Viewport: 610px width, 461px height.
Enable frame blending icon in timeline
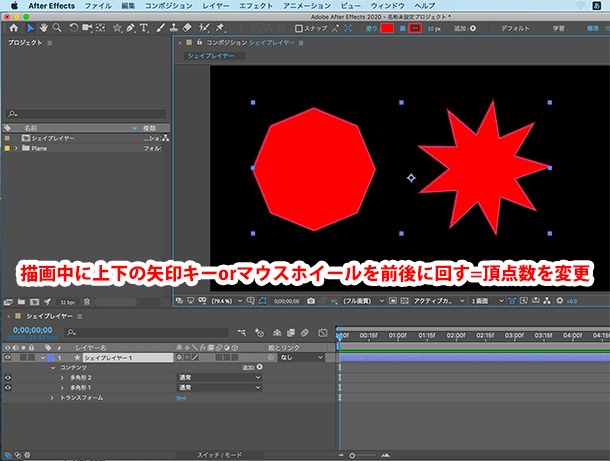291,333
